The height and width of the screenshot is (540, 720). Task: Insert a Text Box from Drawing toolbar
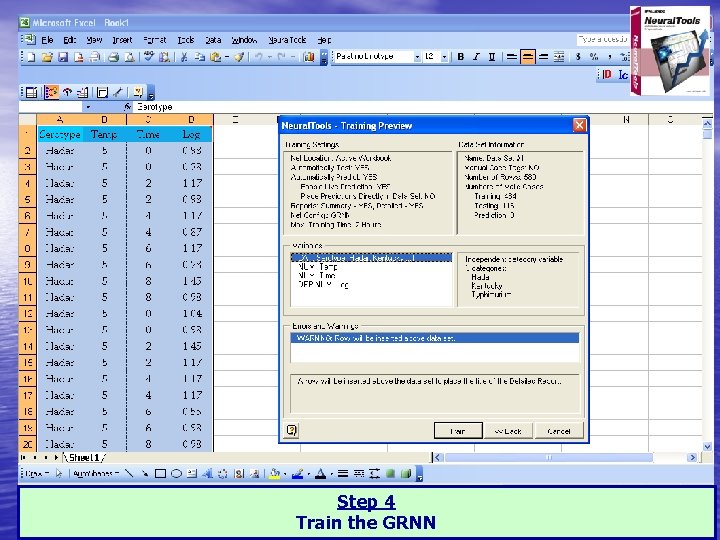point(192,473)
